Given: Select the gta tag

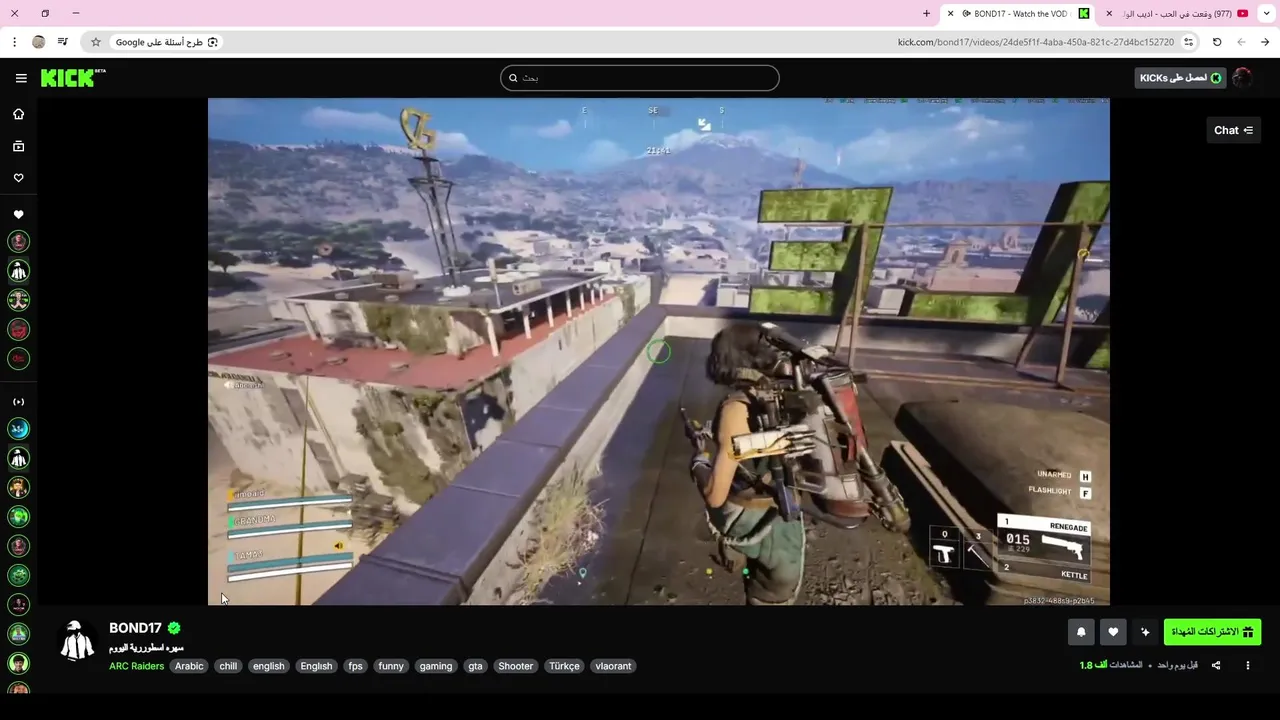Looking at the screenshot, I should pos(475,666).
